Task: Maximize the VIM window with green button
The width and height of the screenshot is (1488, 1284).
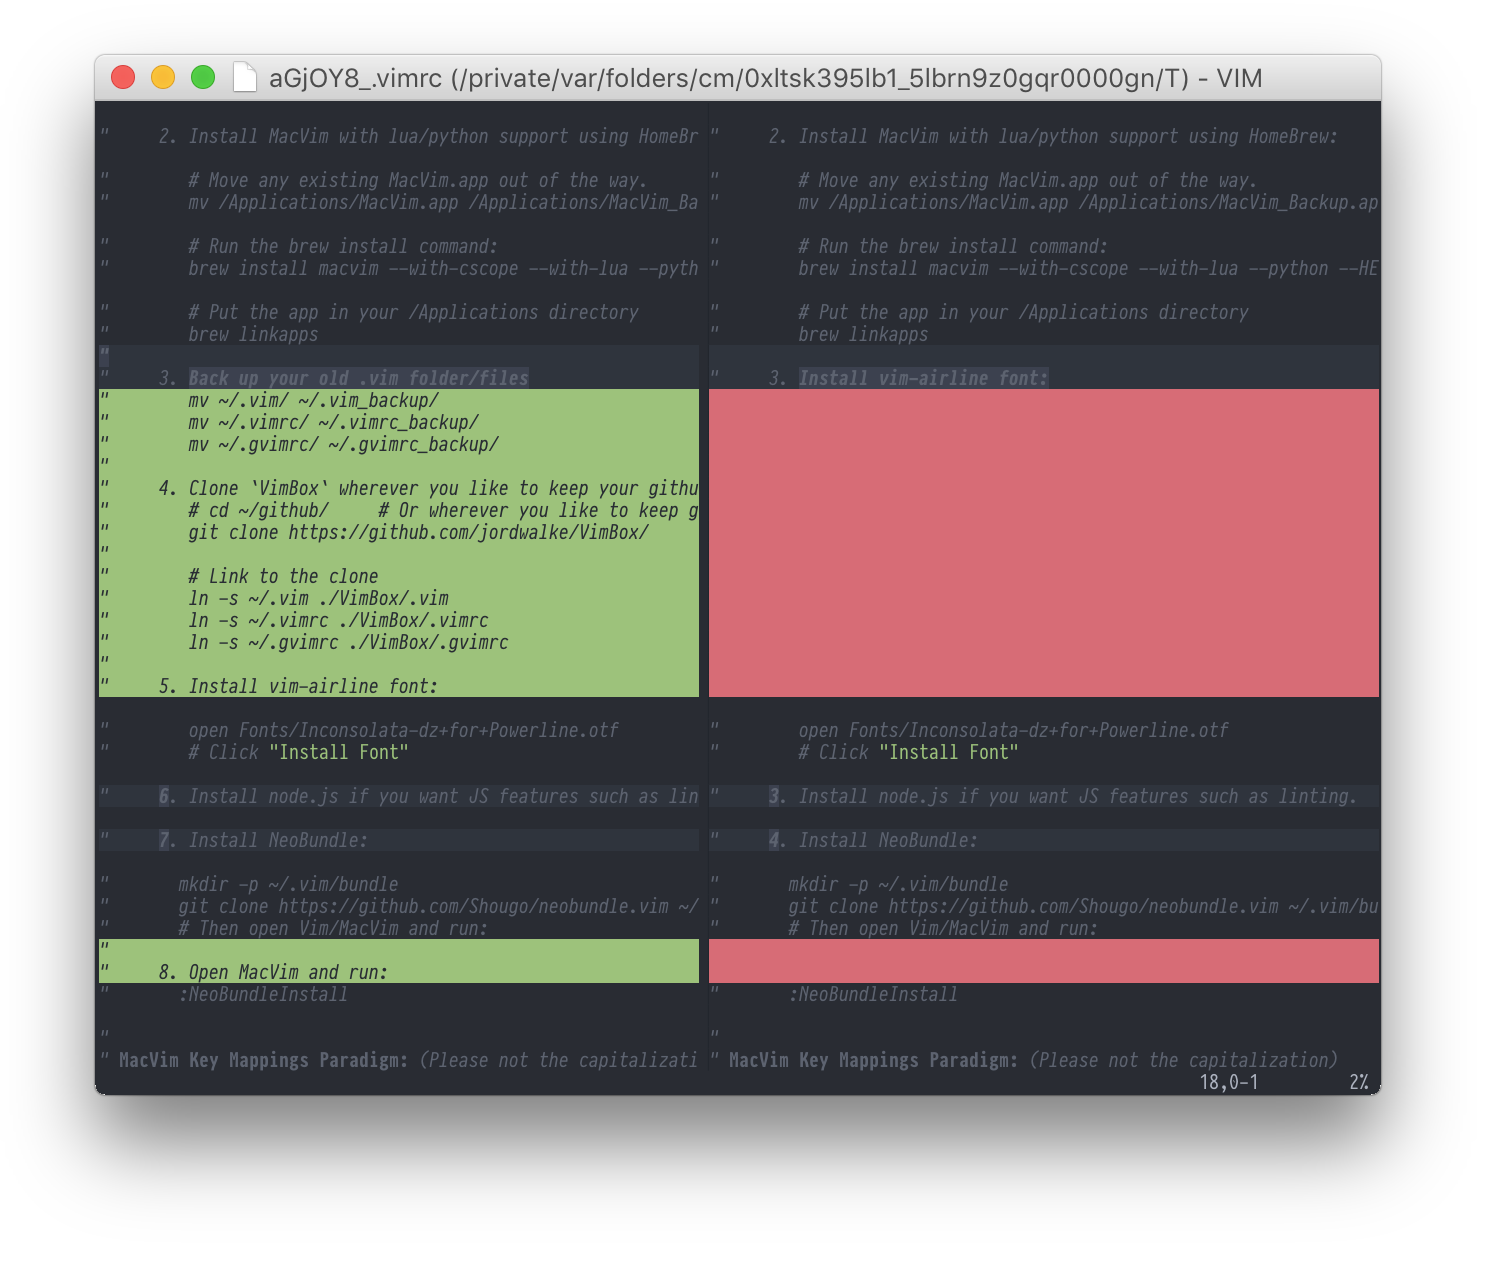Action: [x=203, y=77]
